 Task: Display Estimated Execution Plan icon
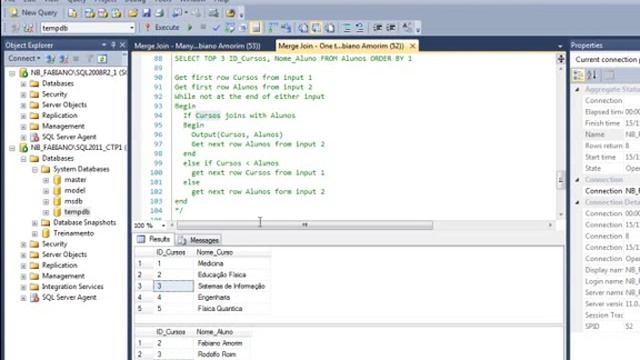click(230, 28)
